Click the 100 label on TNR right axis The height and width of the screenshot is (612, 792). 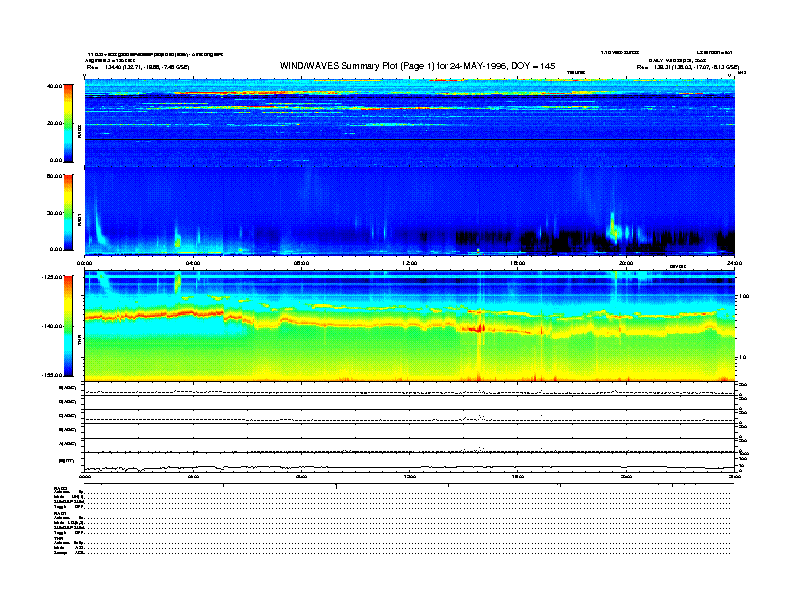point(744,296)
